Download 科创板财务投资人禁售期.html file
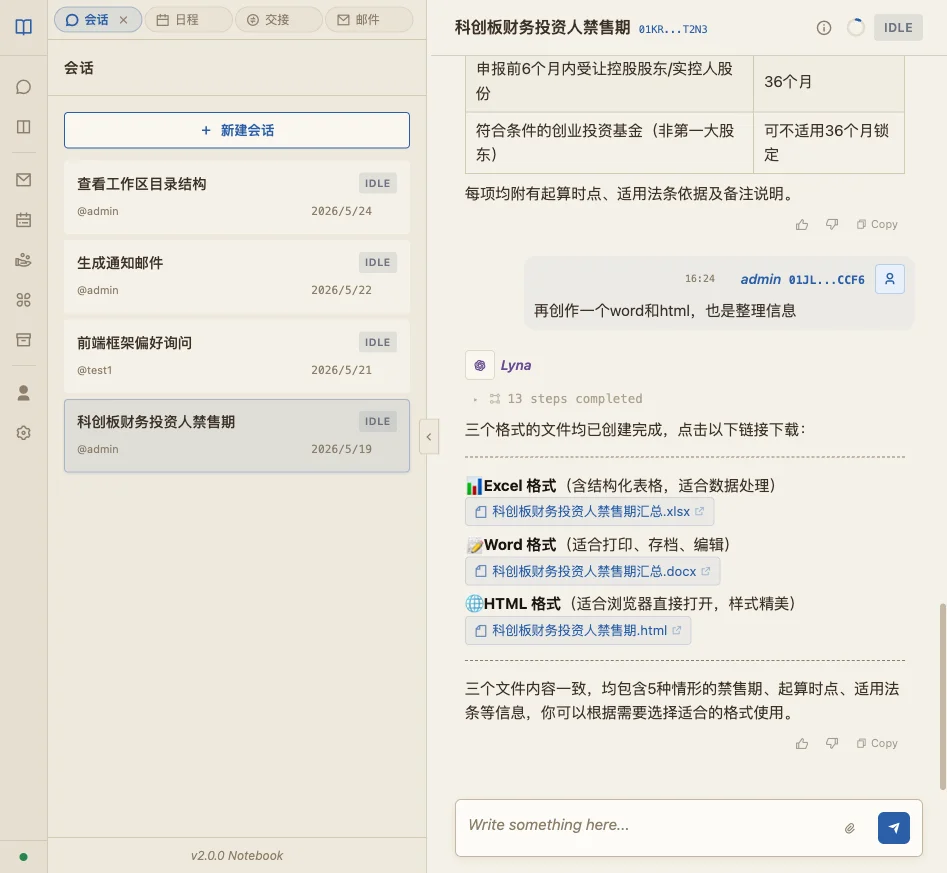The image size is (947, 873). (x=578, y=631)
